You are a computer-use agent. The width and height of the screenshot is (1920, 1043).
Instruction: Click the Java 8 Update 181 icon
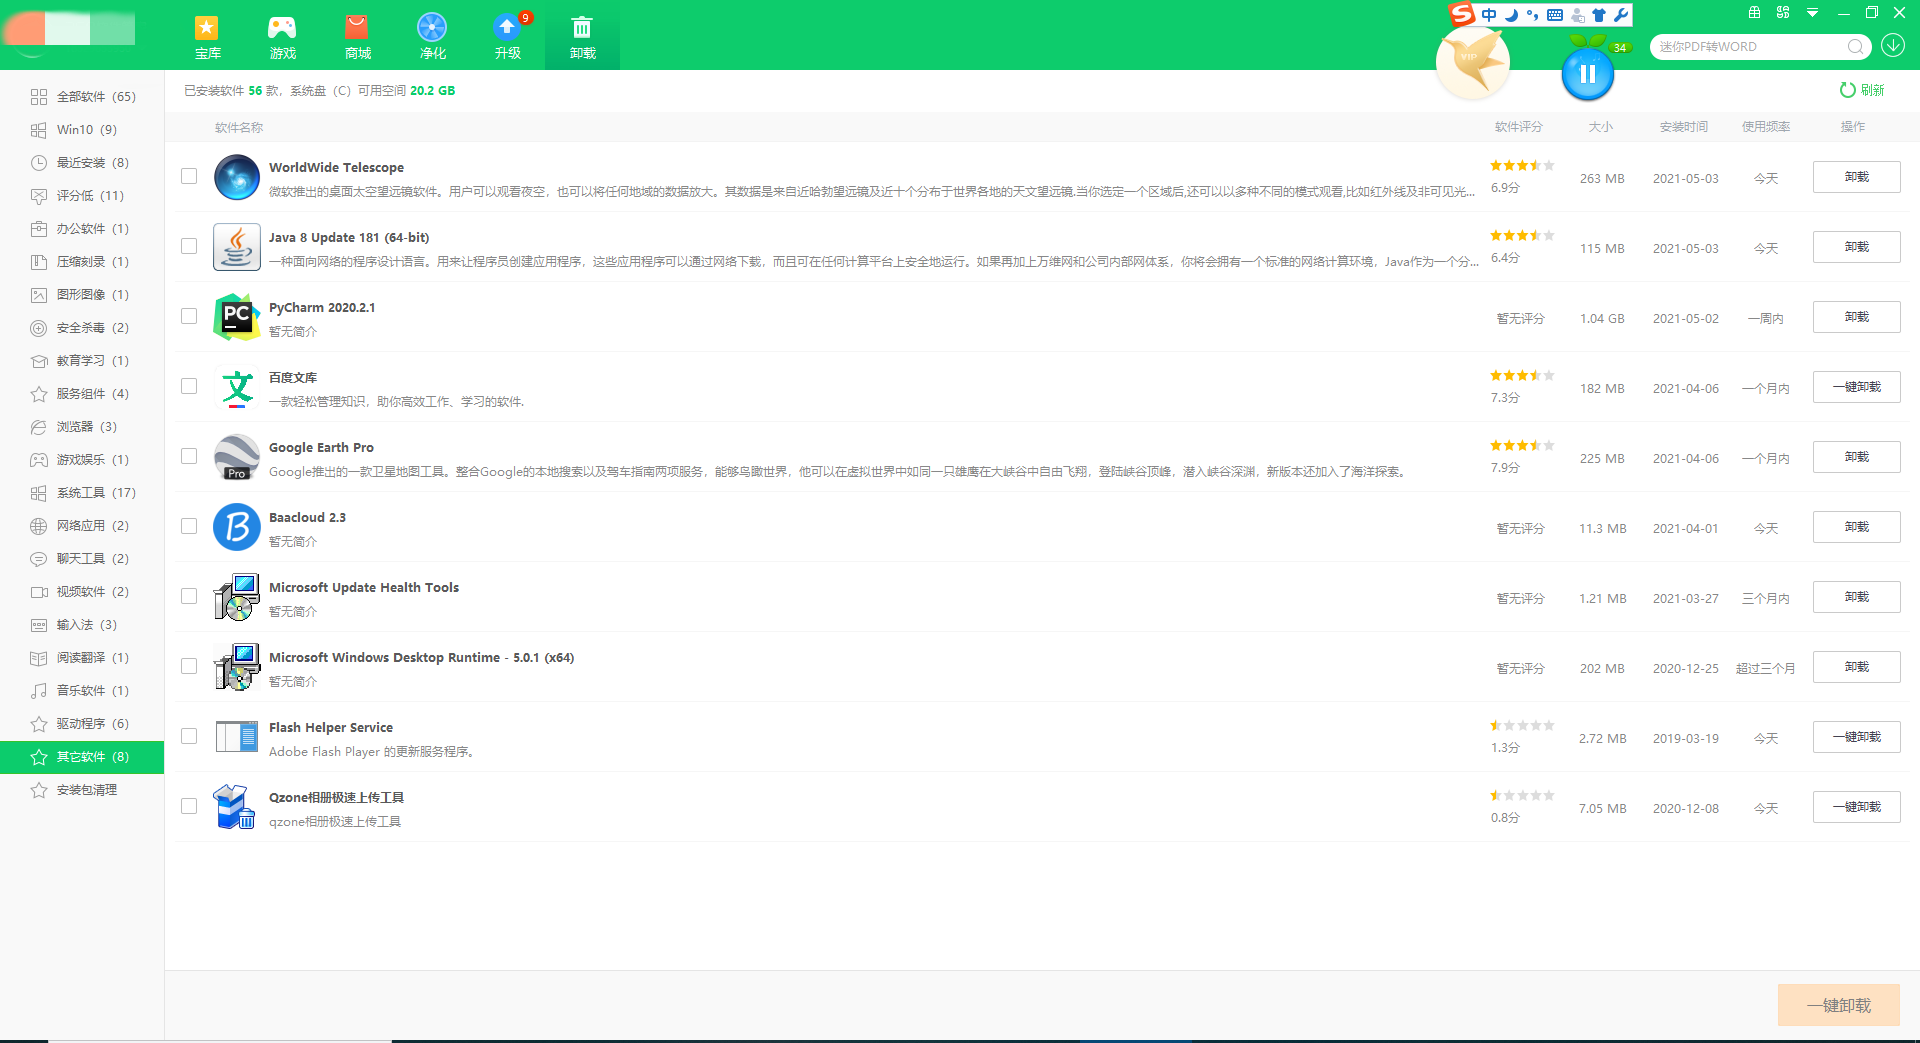click(237, 248)
